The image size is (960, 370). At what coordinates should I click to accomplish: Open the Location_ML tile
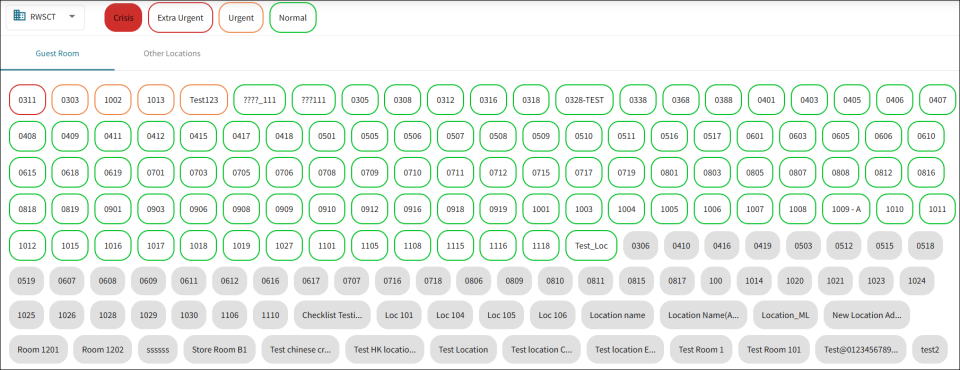click(785, 315)
